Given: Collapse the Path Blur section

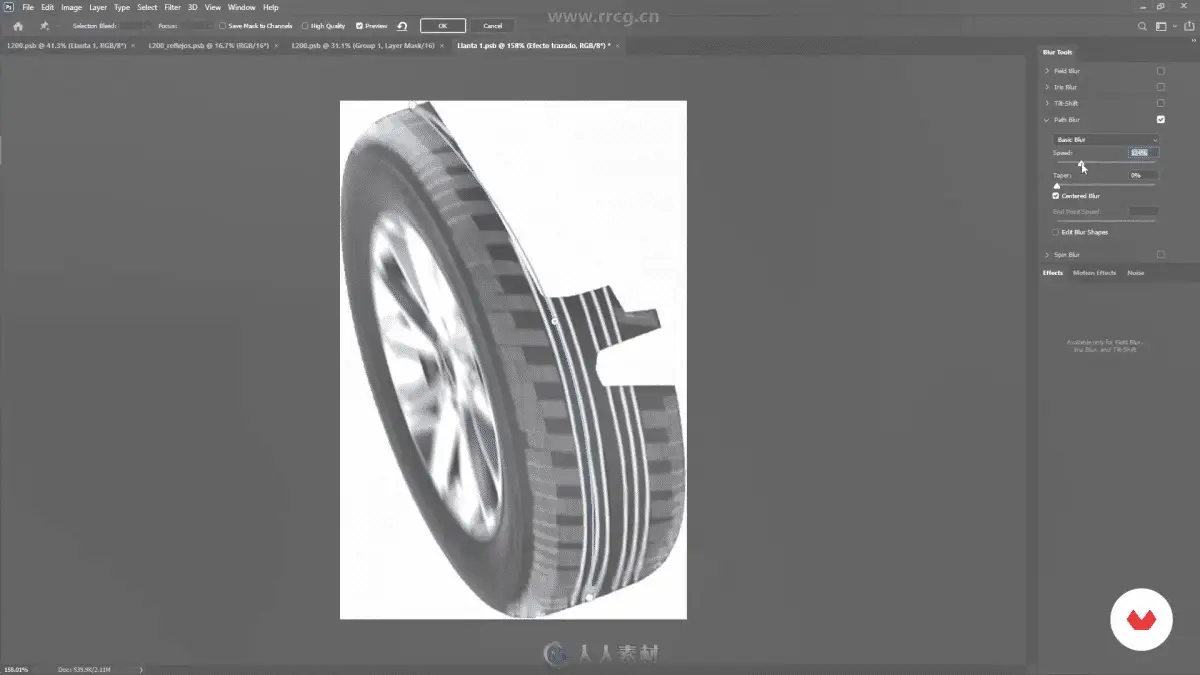Looking at the screenshot, I should point(1047,120).
